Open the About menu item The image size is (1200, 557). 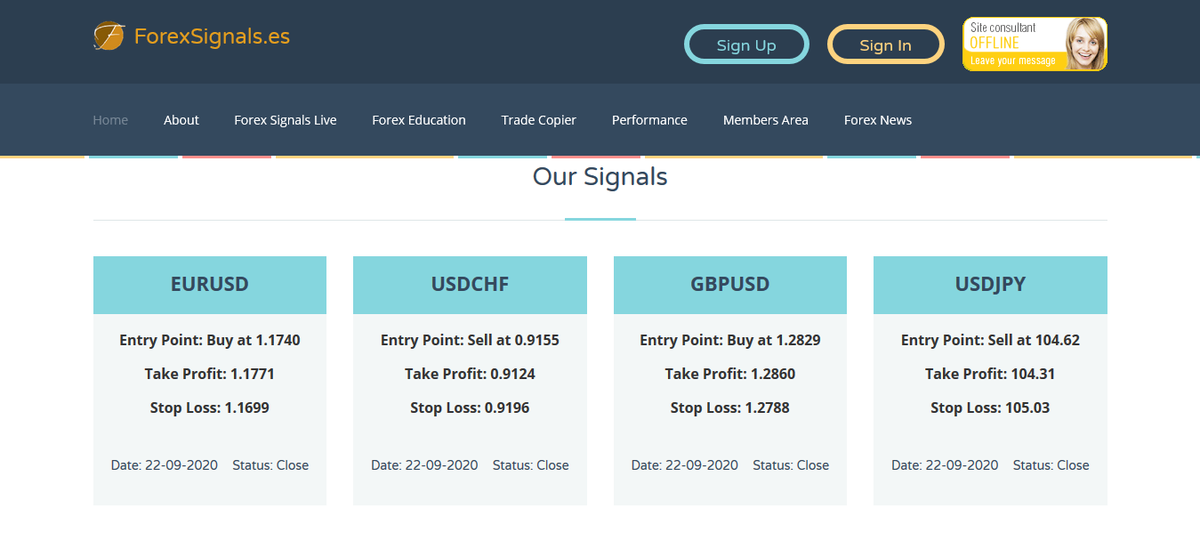181,120
